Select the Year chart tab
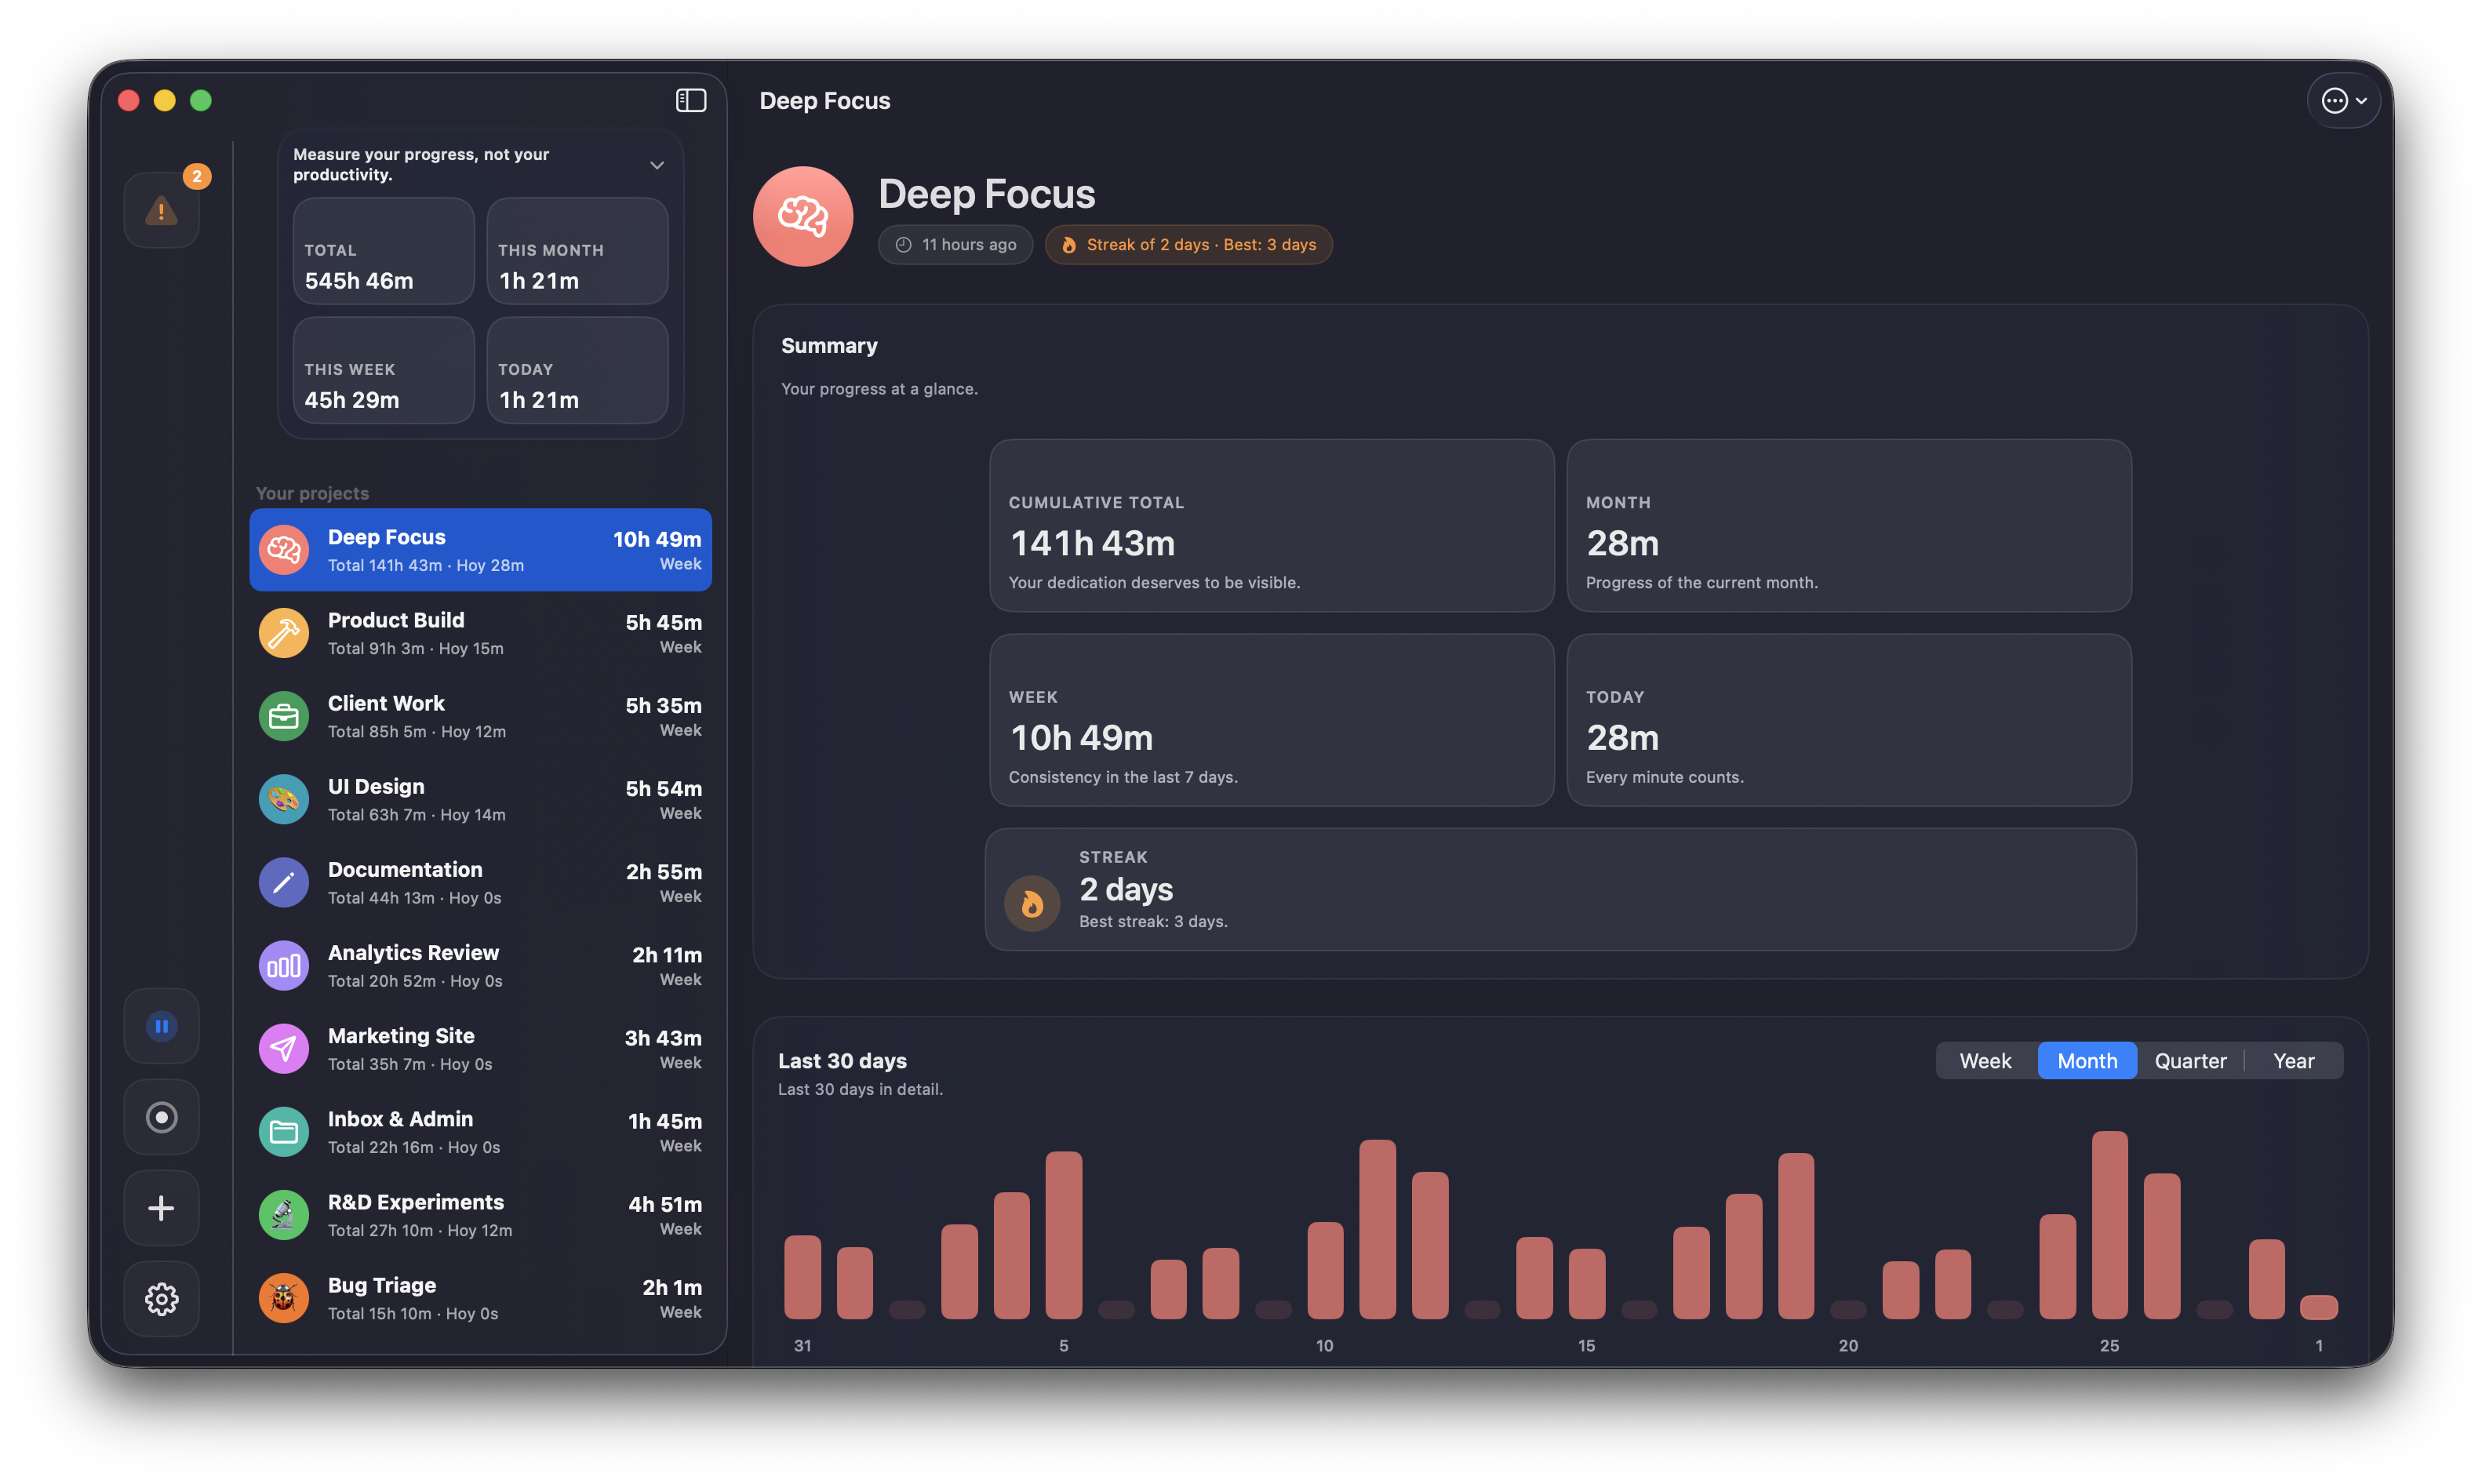Viewport: 2482px width, 1484px height. point(2293,1060)
